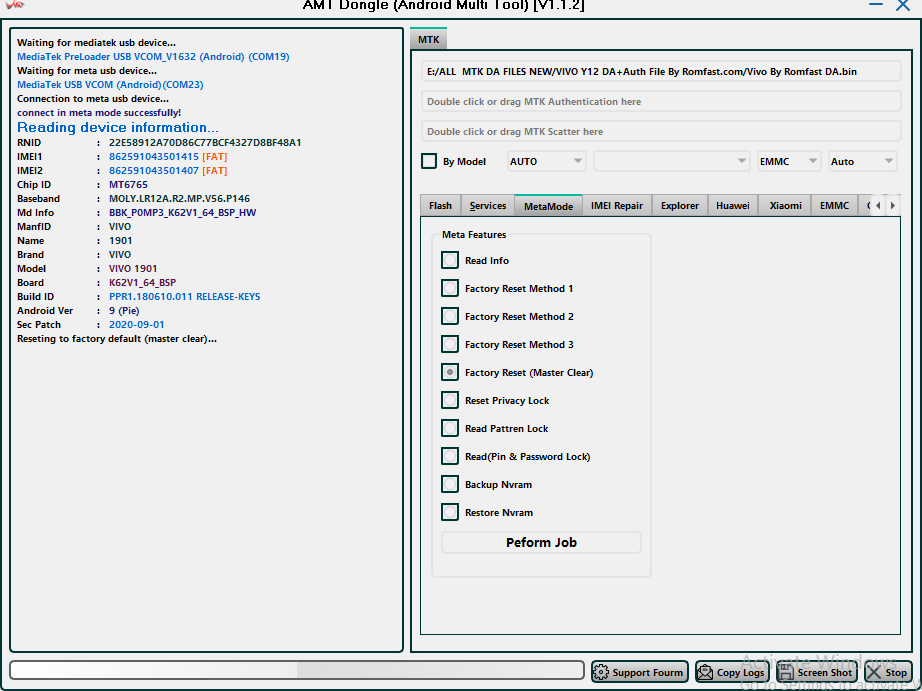
Task: Click the Screen Shot button label
Action: point(824,672)
